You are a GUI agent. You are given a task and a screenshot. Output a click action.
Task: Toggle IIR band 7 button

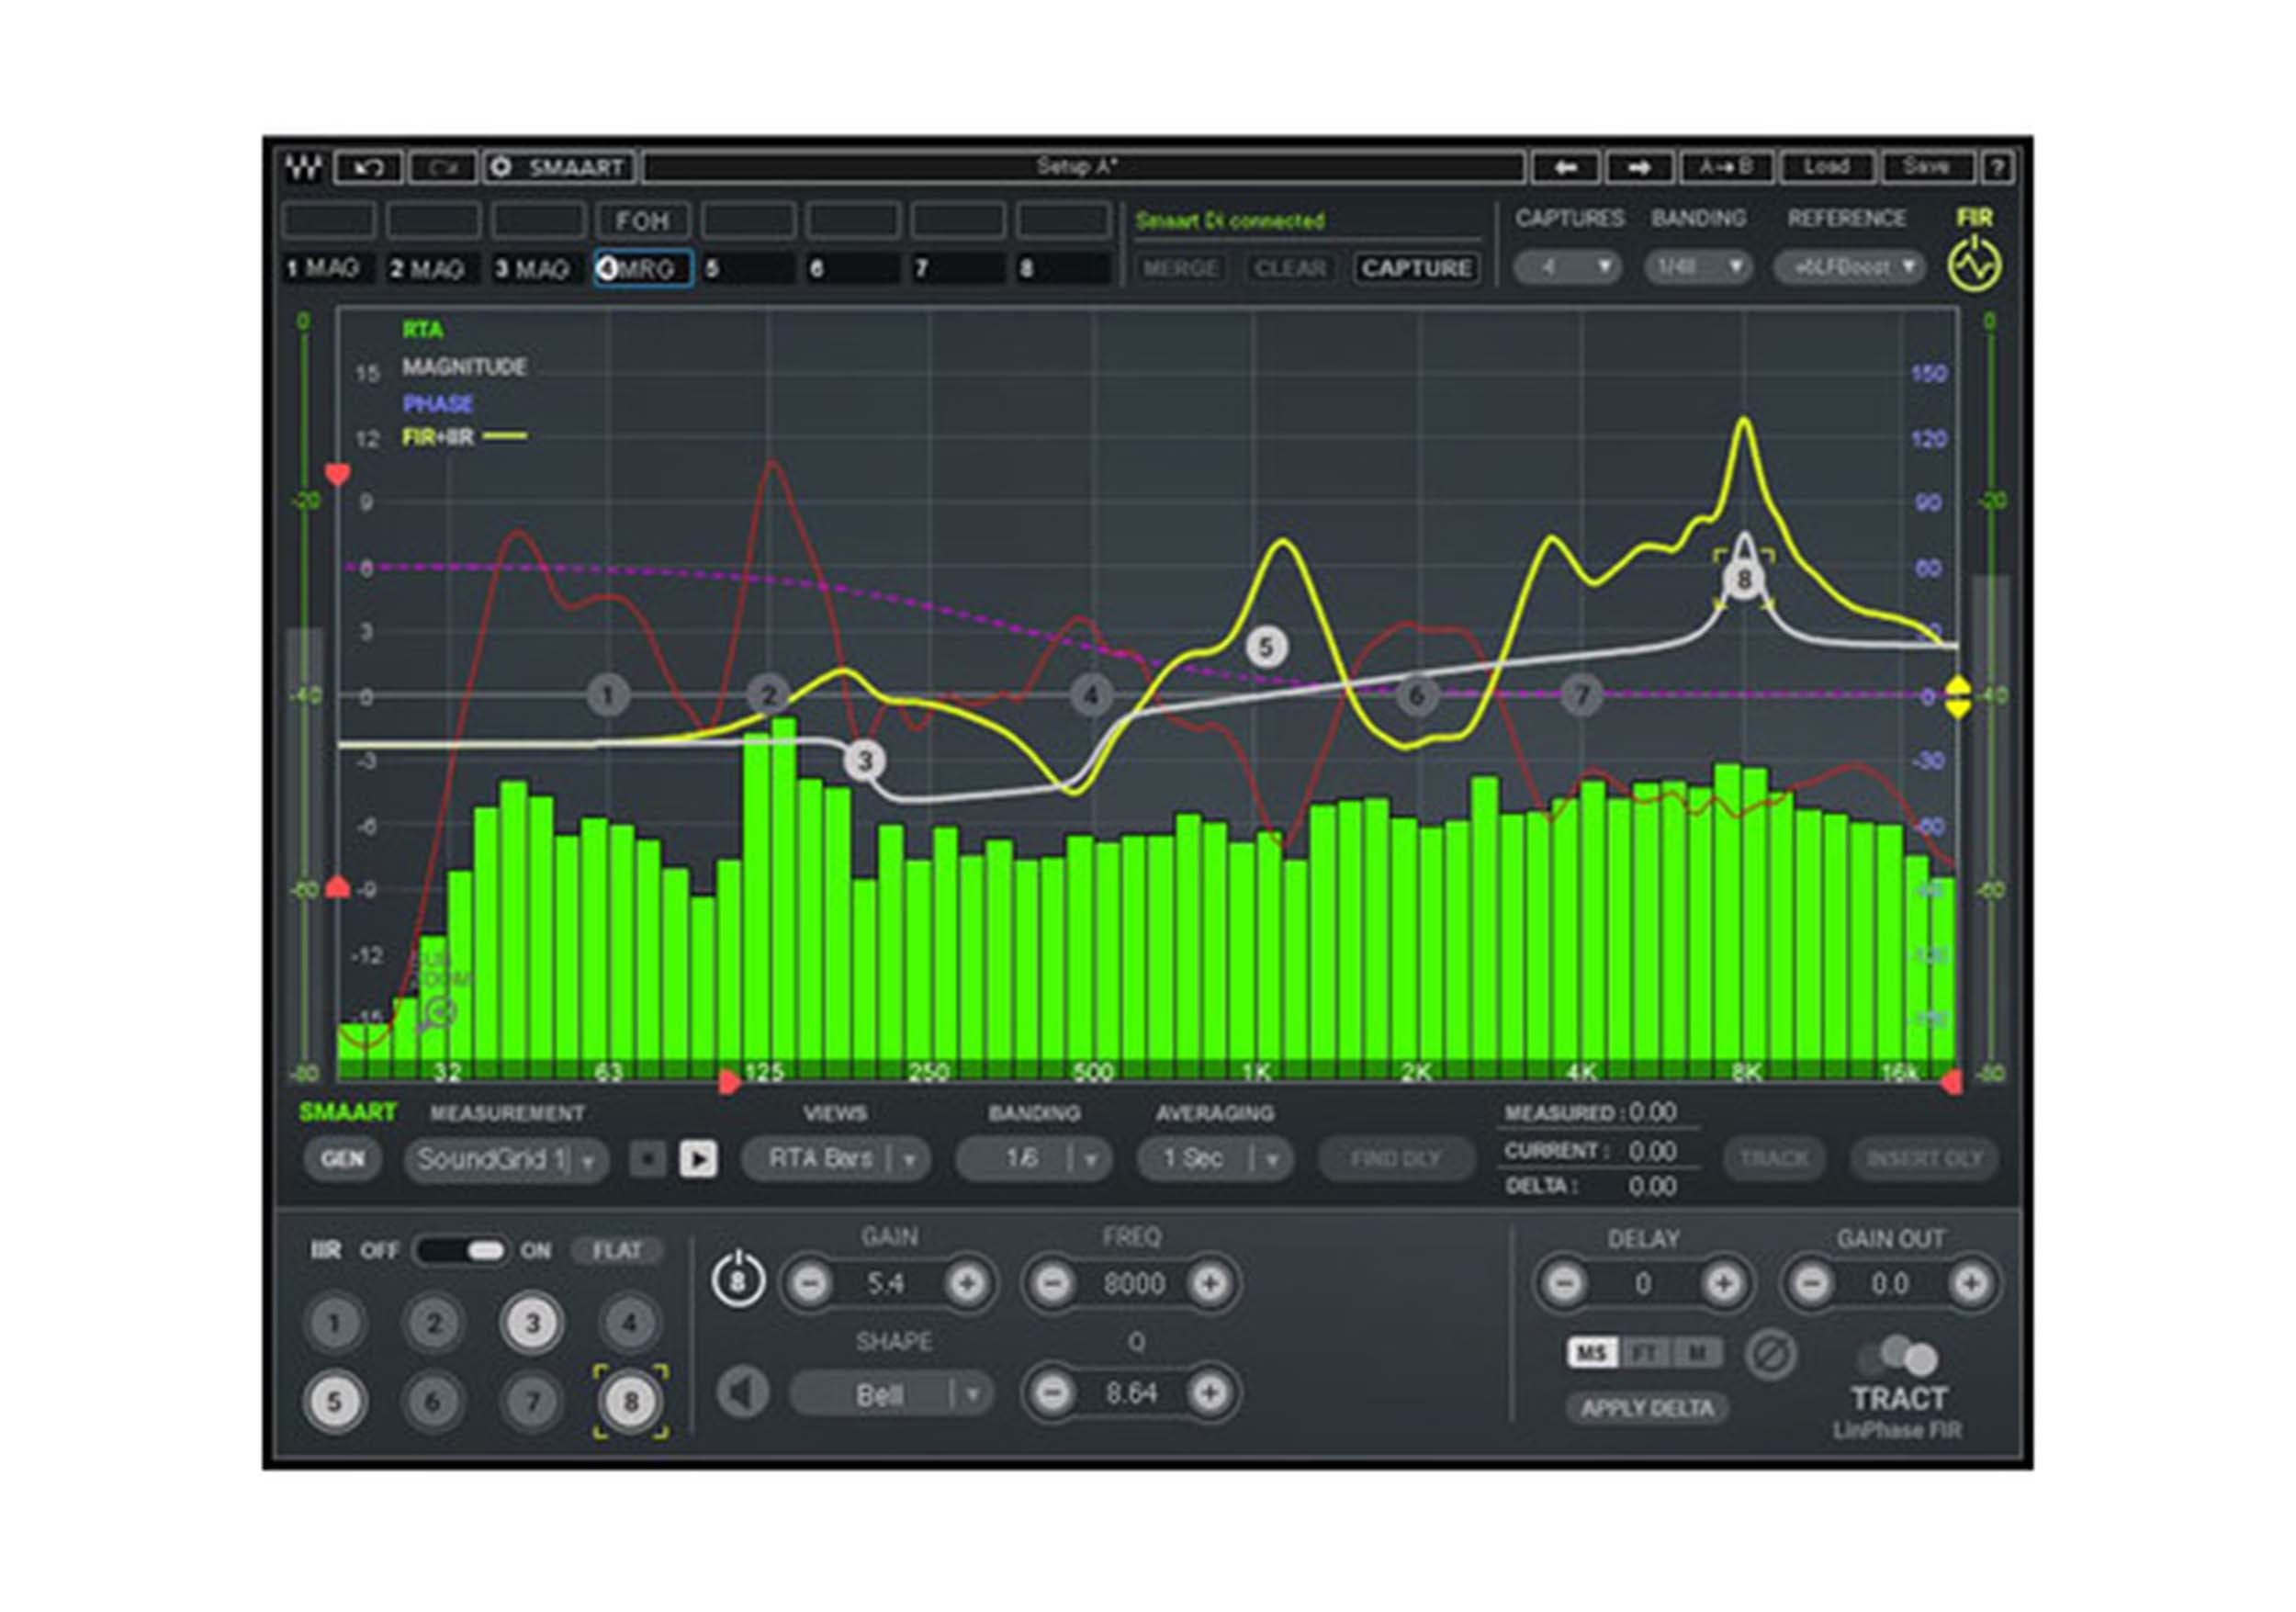click(x=532, y=1402)
